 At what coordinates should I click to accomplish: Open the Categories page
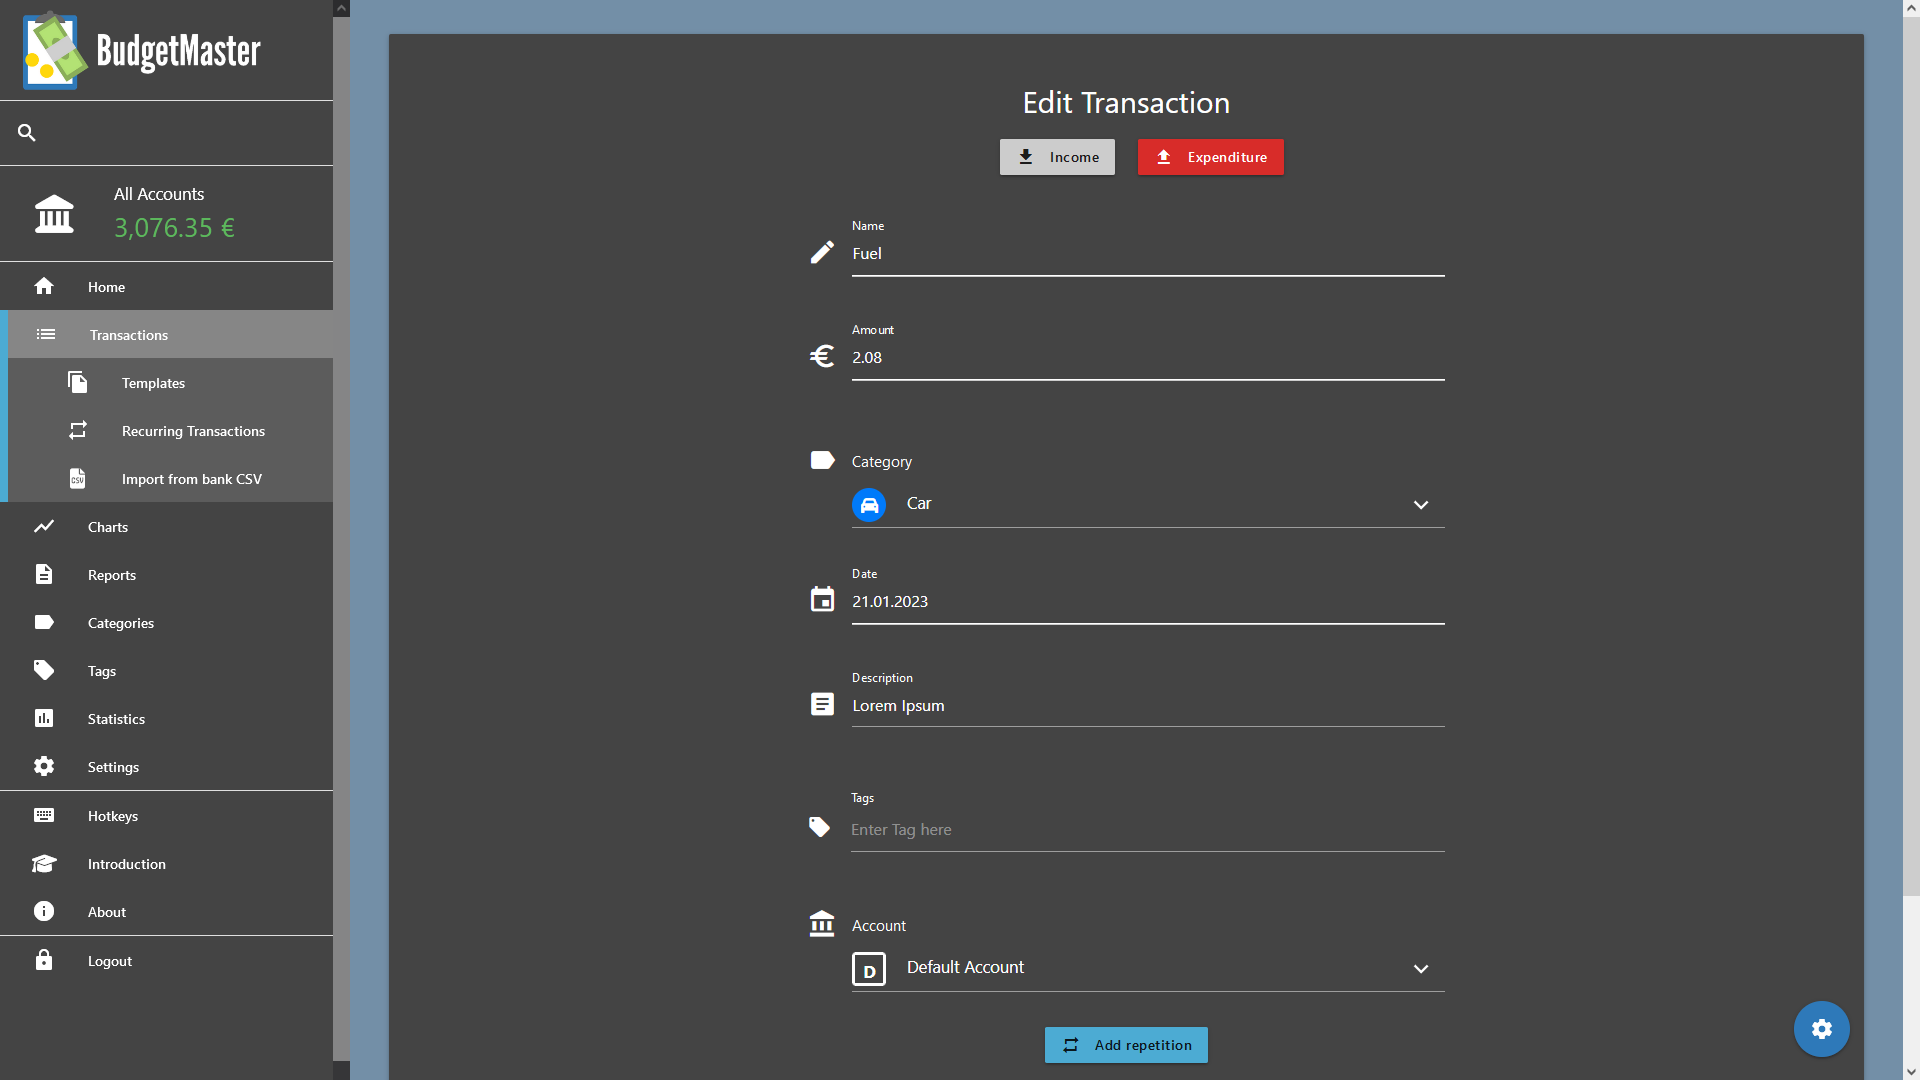tap(166, 622)
